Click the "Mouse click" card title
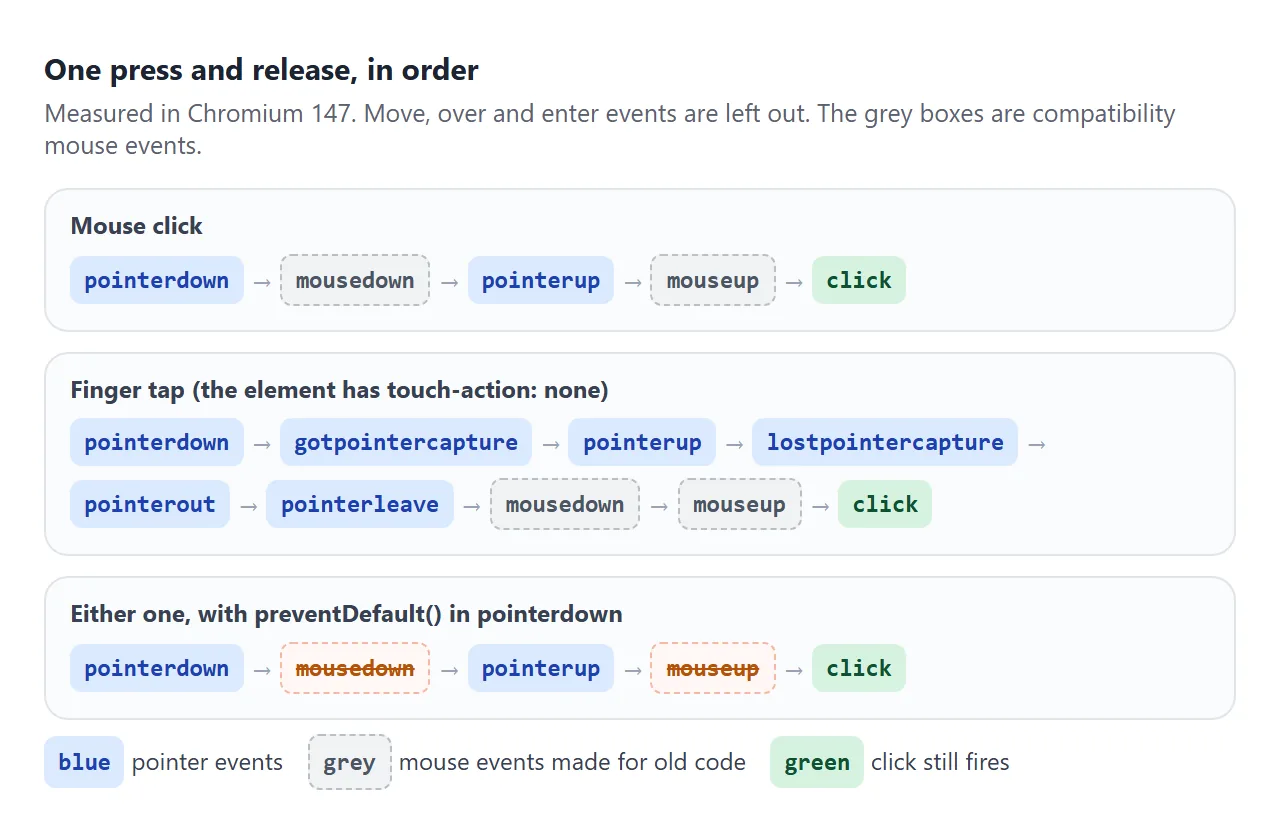 click(x=136, y=226)
